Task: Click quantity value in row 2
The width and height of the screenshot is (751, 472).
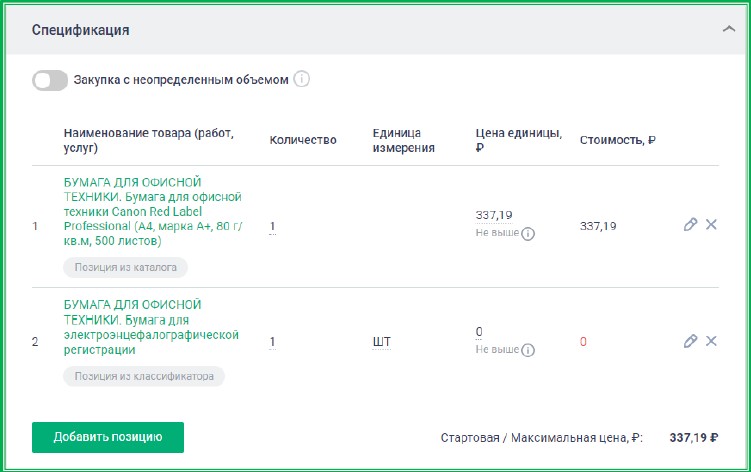Action: (x=272, y=342)
